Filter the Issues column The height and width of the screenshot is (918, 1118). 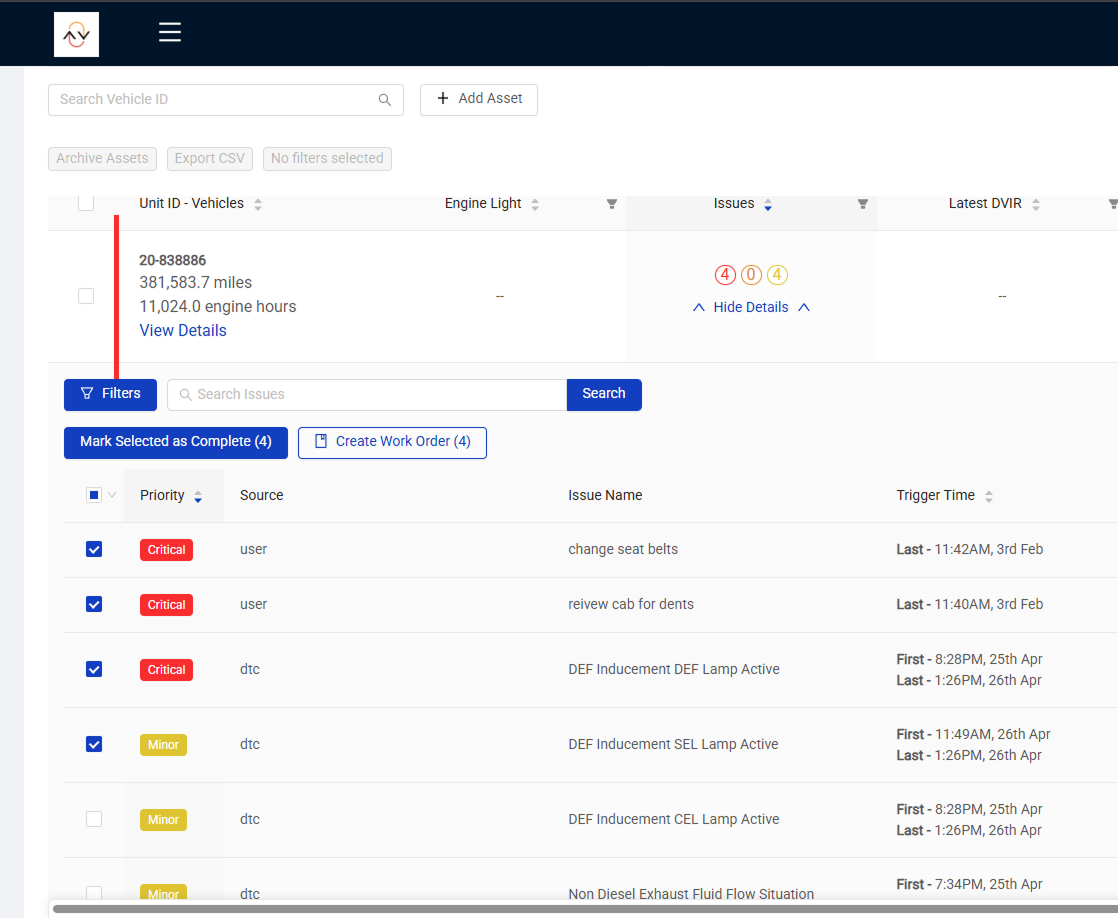(863, 204)
